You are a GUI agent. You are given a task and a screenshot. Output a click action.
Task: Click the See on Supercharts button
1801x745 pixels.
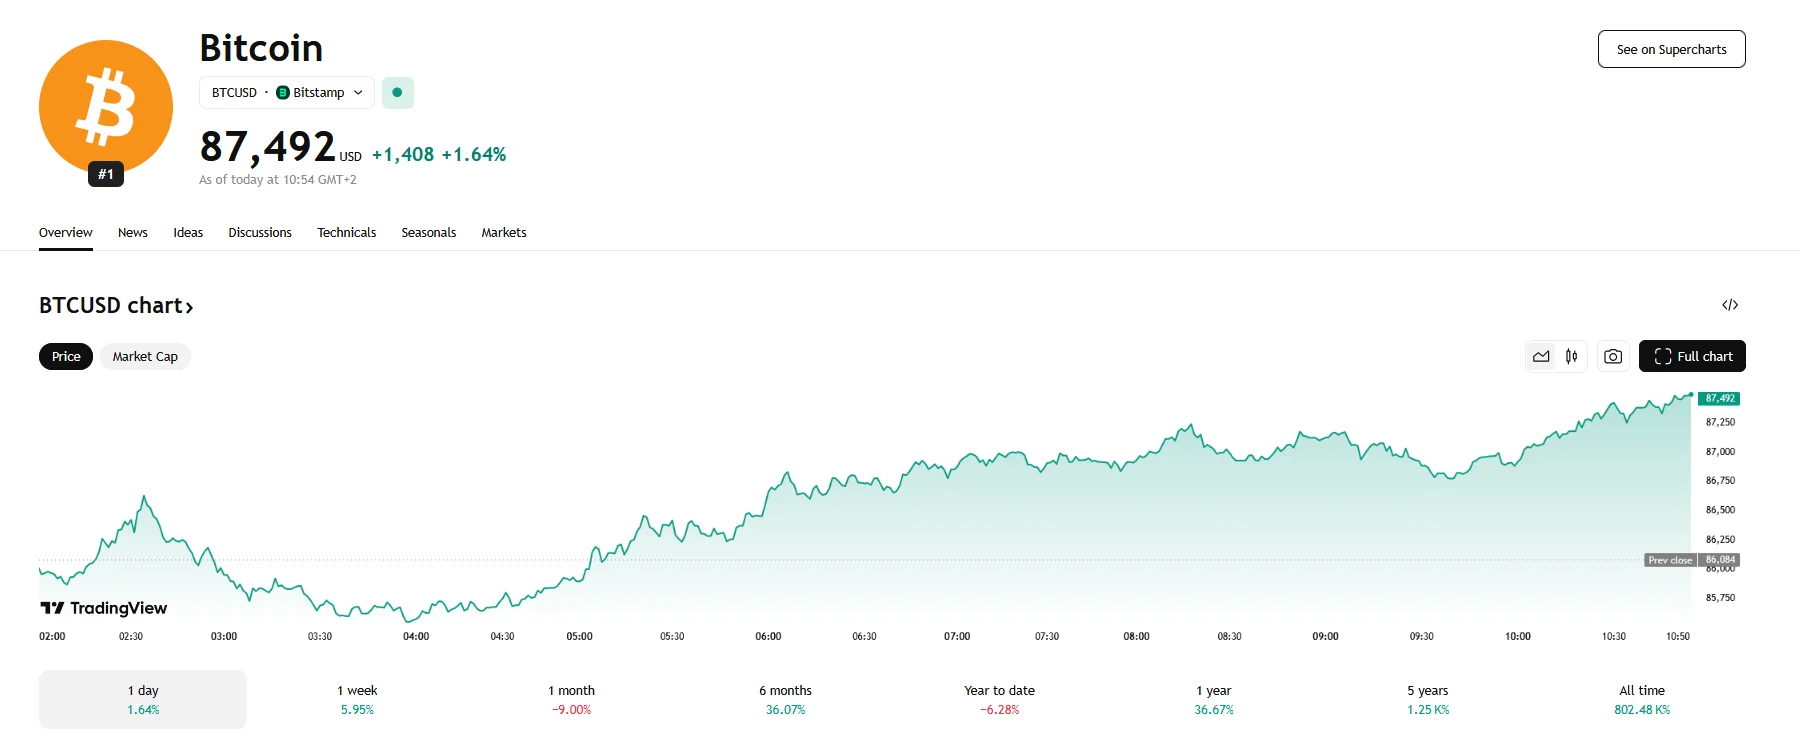point(1671,49)
